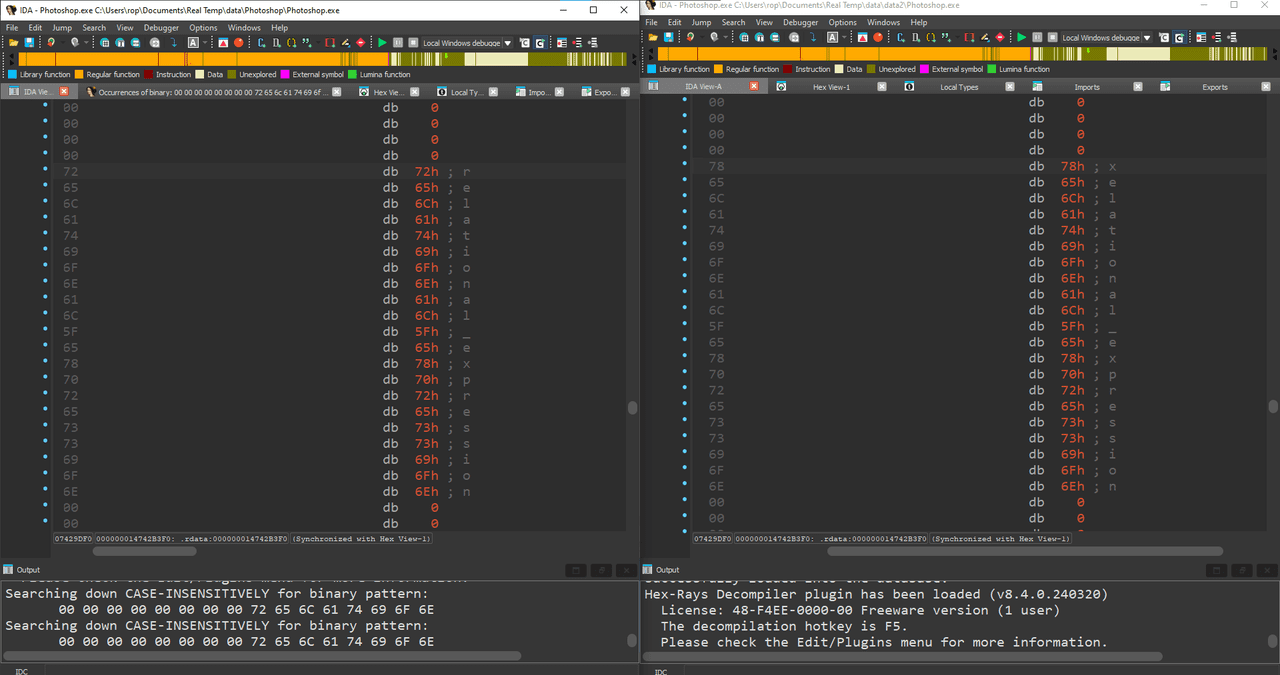This screenshot has height=675, width=1280.
Task: Open Jump menu in left window
Action: [x=60, y=28]
